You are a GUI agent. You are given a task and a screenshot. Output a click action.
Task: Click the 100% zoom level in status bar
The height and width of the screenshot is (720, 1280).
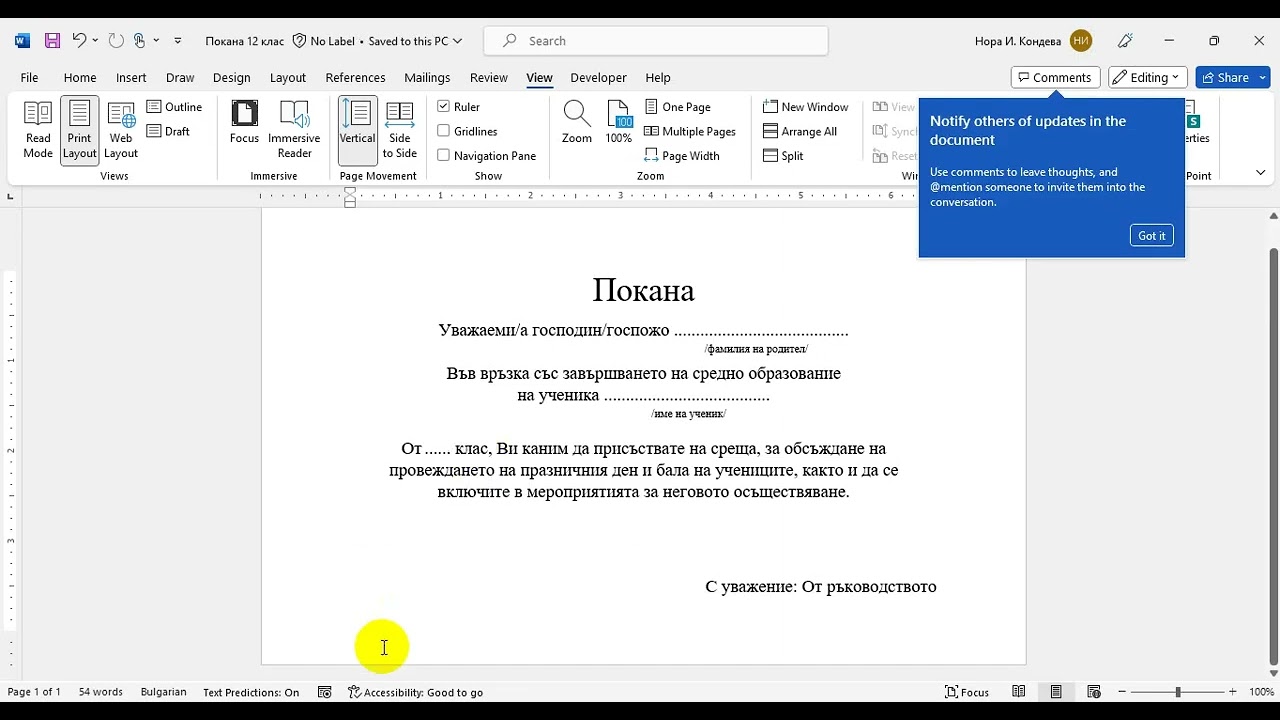[x=1261, y=692]
